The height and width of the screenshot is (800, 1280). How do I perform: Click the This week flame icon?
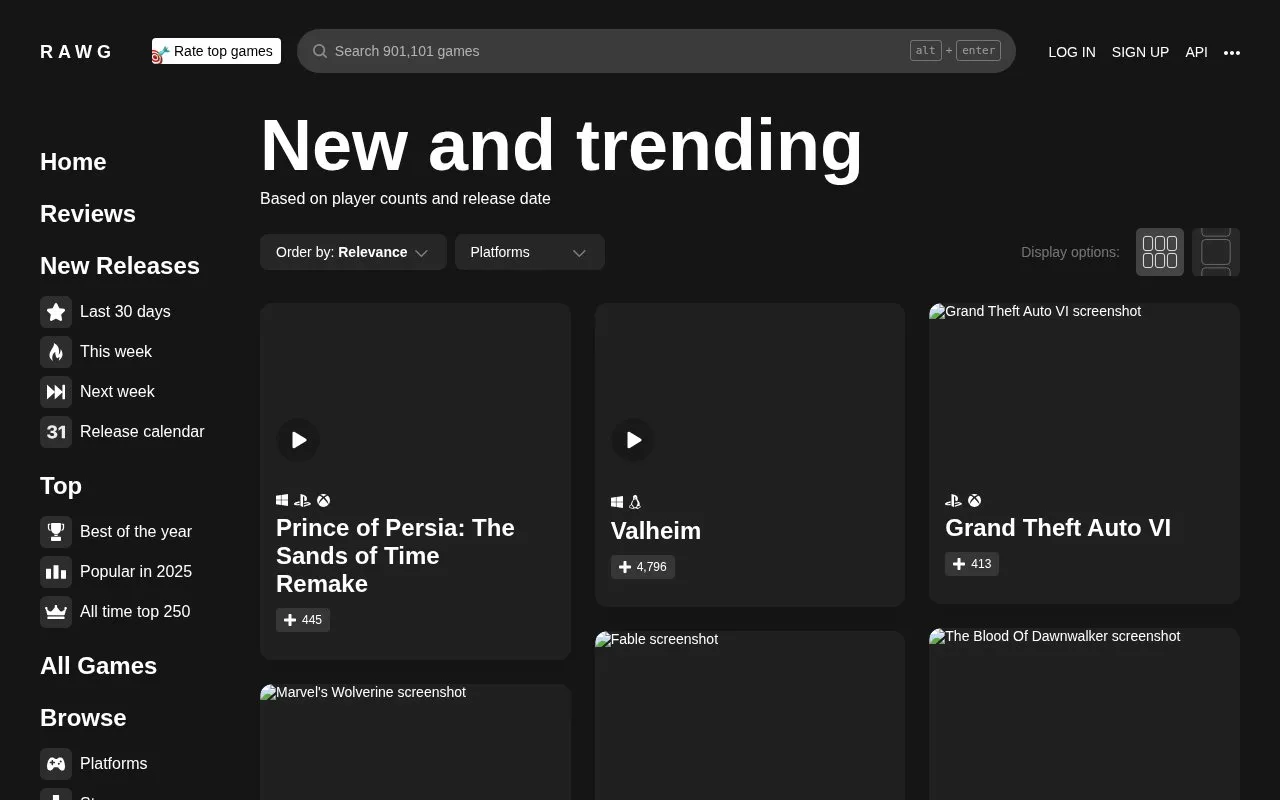coord(56,352)
